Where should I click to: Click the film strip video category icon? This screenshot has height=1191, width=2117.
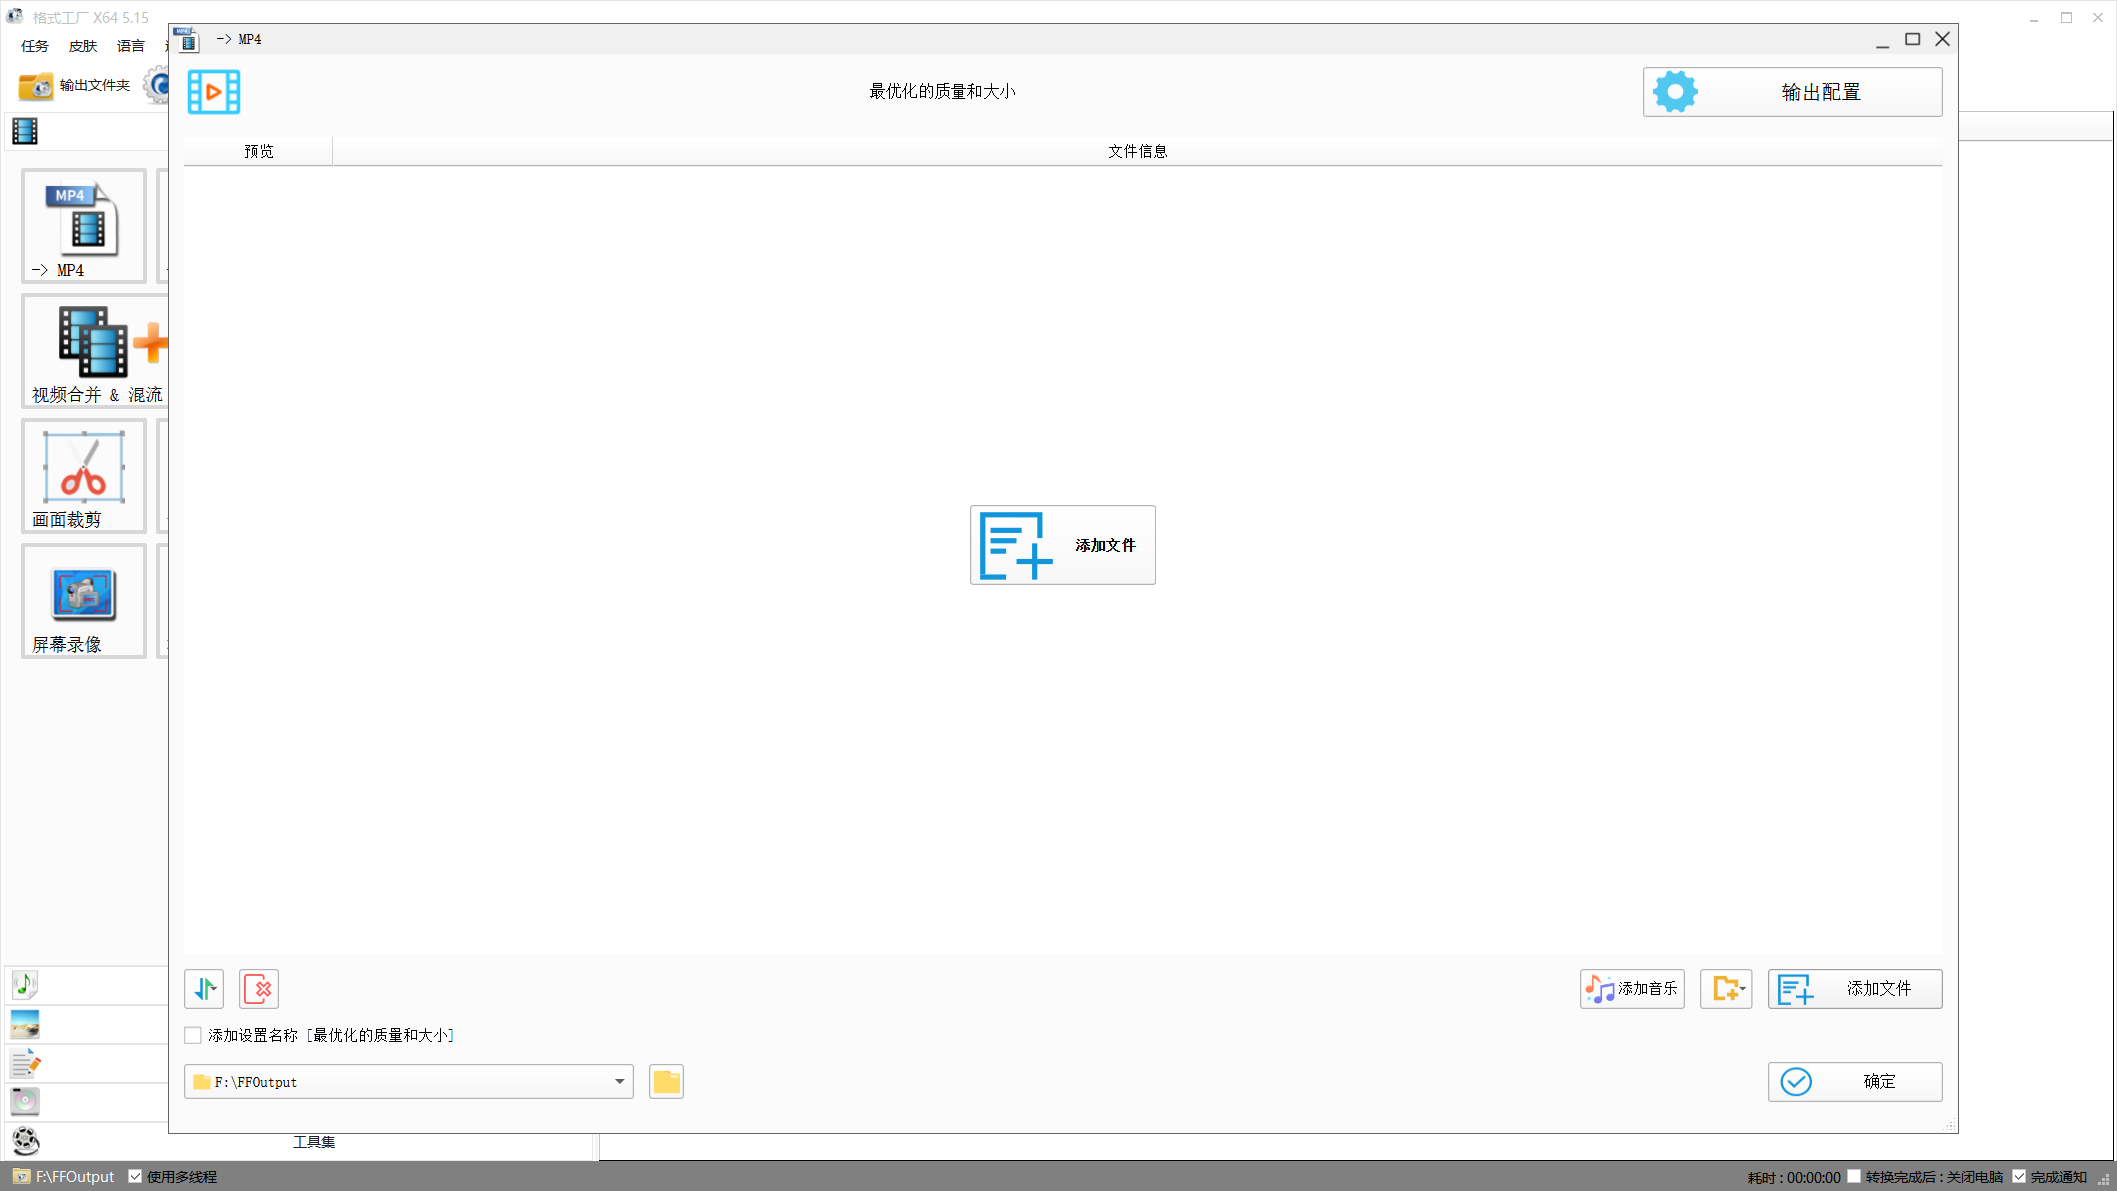tap(25, 131)
